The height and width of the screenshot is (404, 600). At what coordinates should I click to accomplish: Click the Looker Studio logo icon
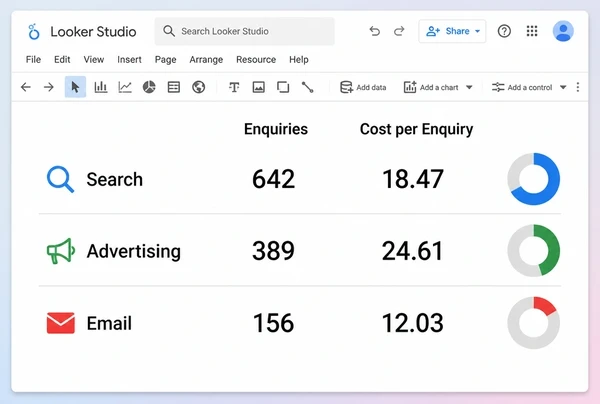[x=34, y=31]
